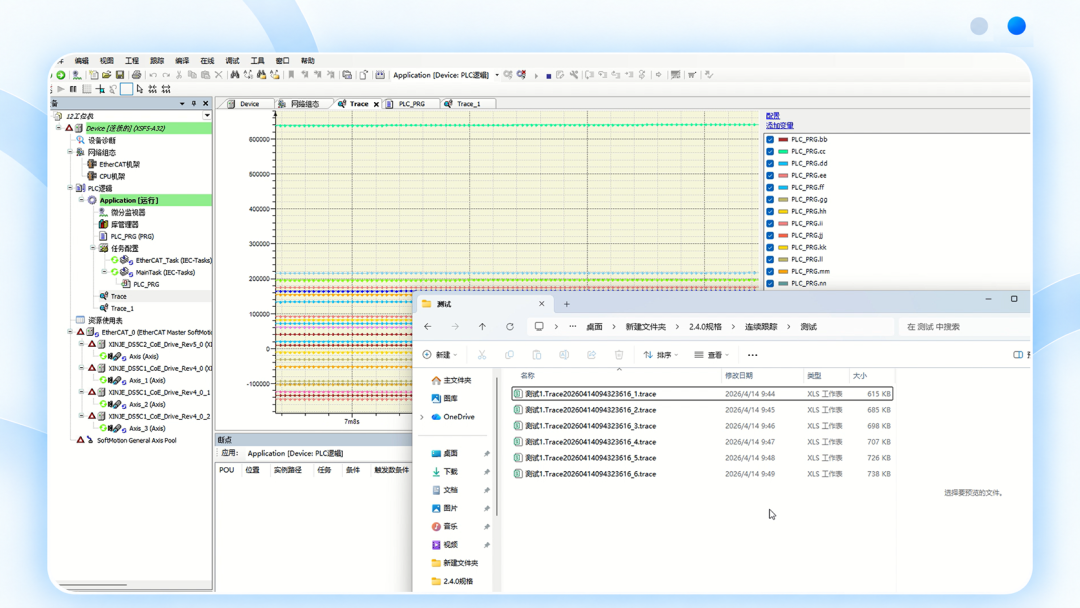Click the Save icon in the IDE toolbar

click(120, 75)
